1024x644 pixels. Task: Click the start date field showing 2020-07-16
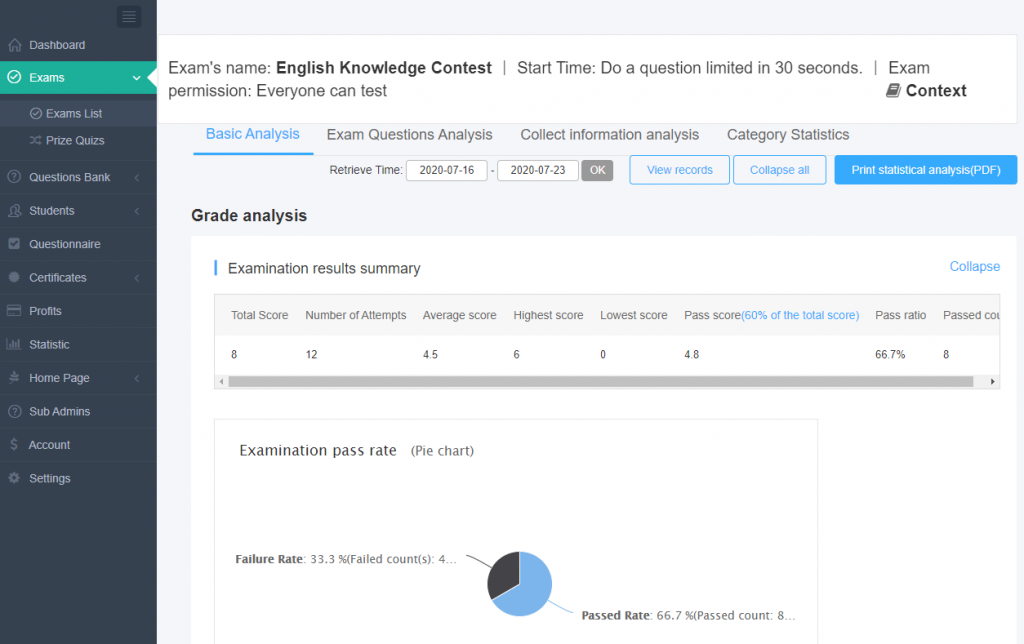coord(446,170)
